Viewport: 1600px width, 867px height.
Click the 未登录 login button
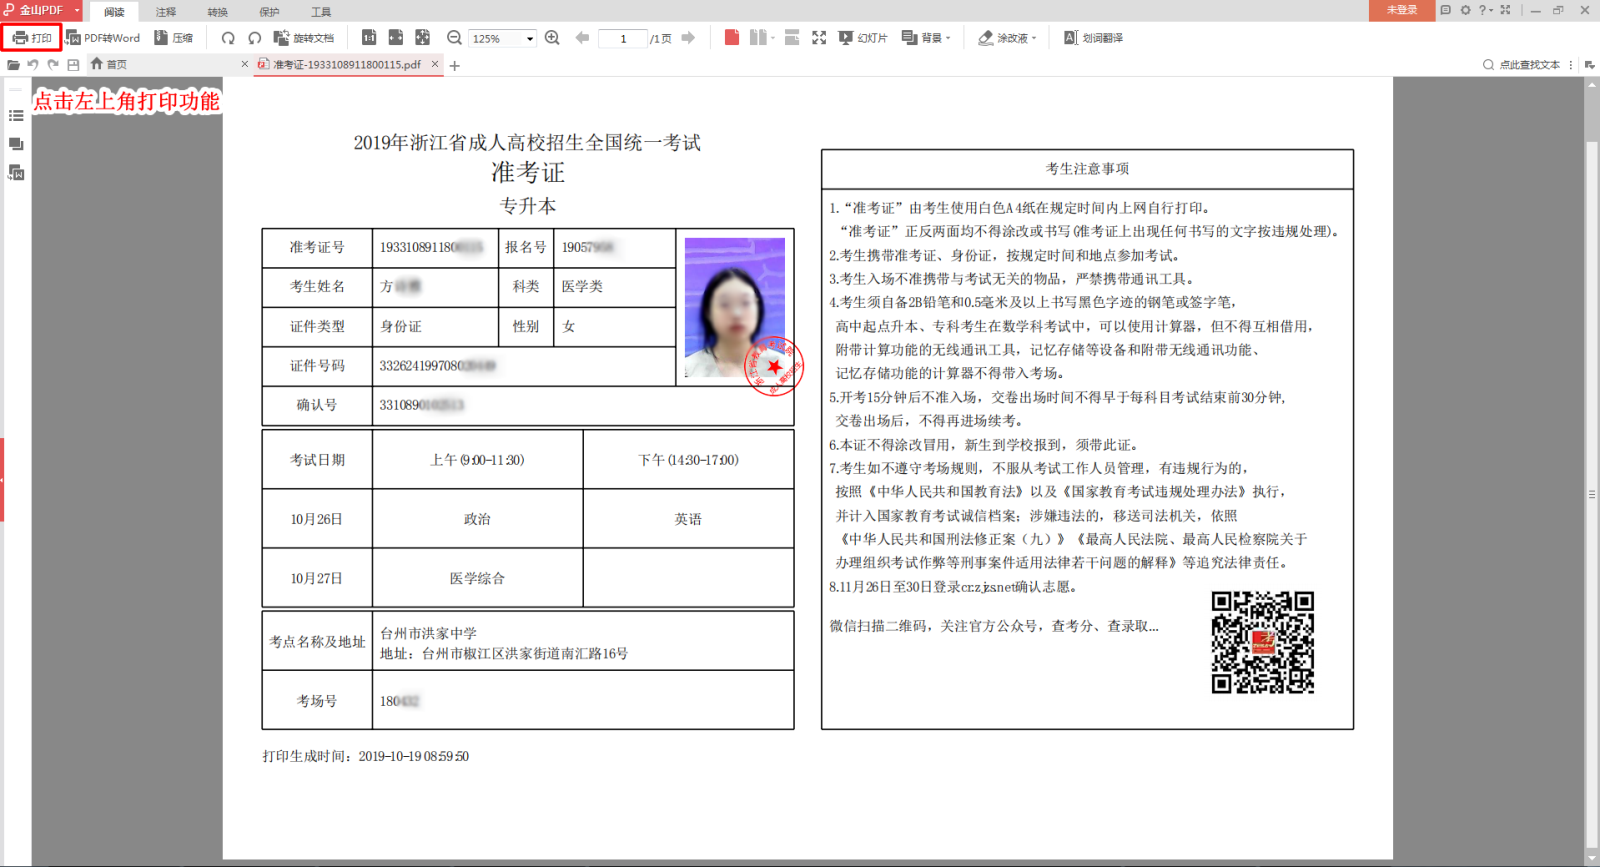[x=1401, y=10]
